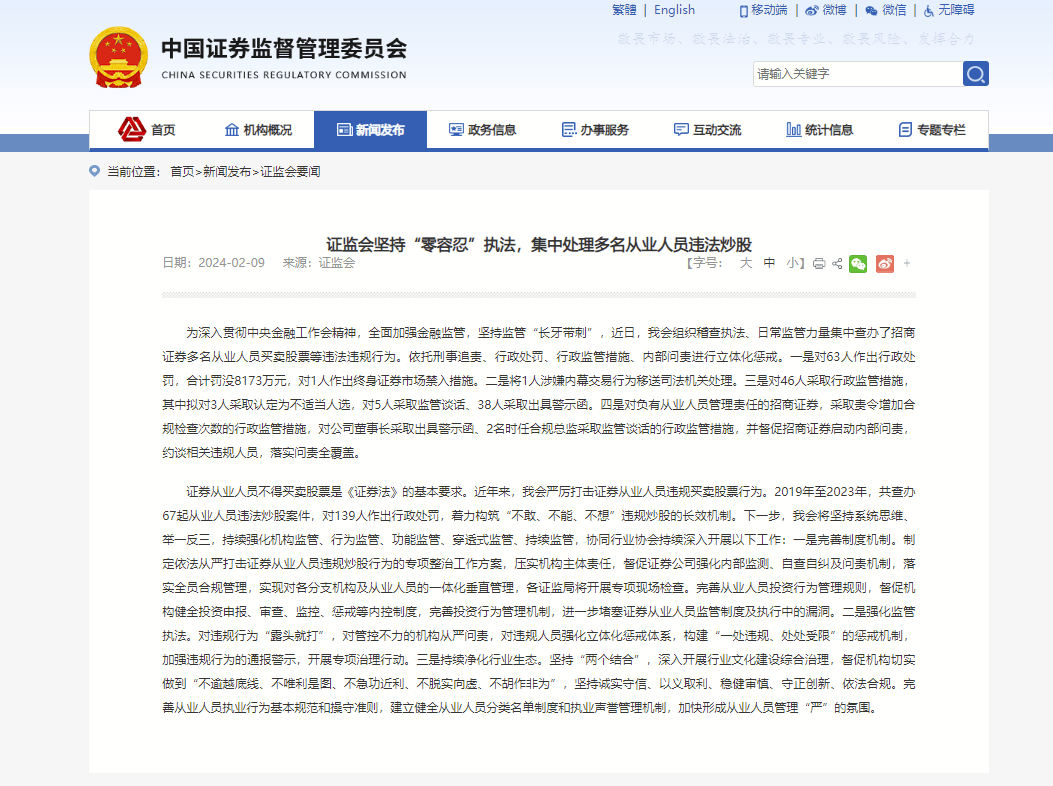Share the article via the green WeChat icon
This screenshot has width=1053, height=786.
857,263
